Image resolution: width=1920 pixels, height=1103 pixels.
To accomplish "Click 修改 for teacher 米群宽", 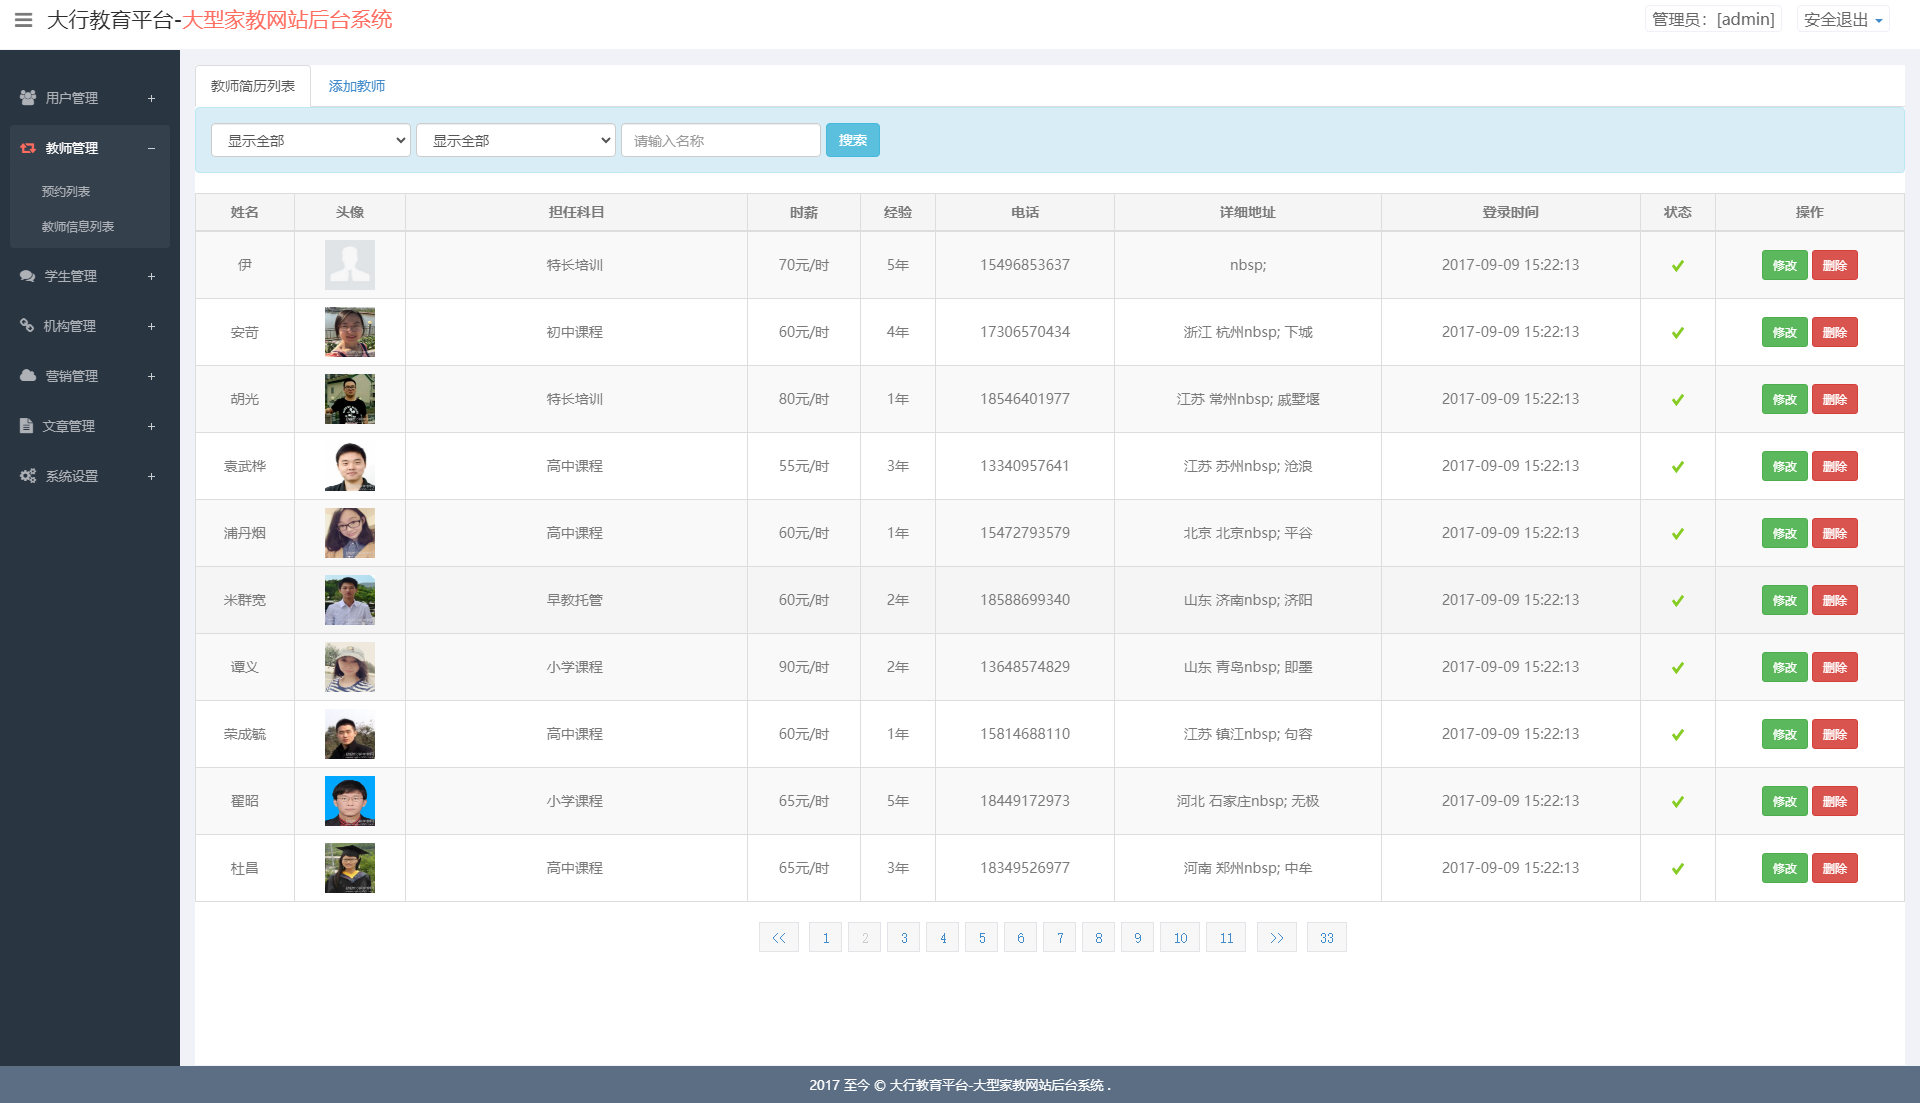I will 1785,600.
